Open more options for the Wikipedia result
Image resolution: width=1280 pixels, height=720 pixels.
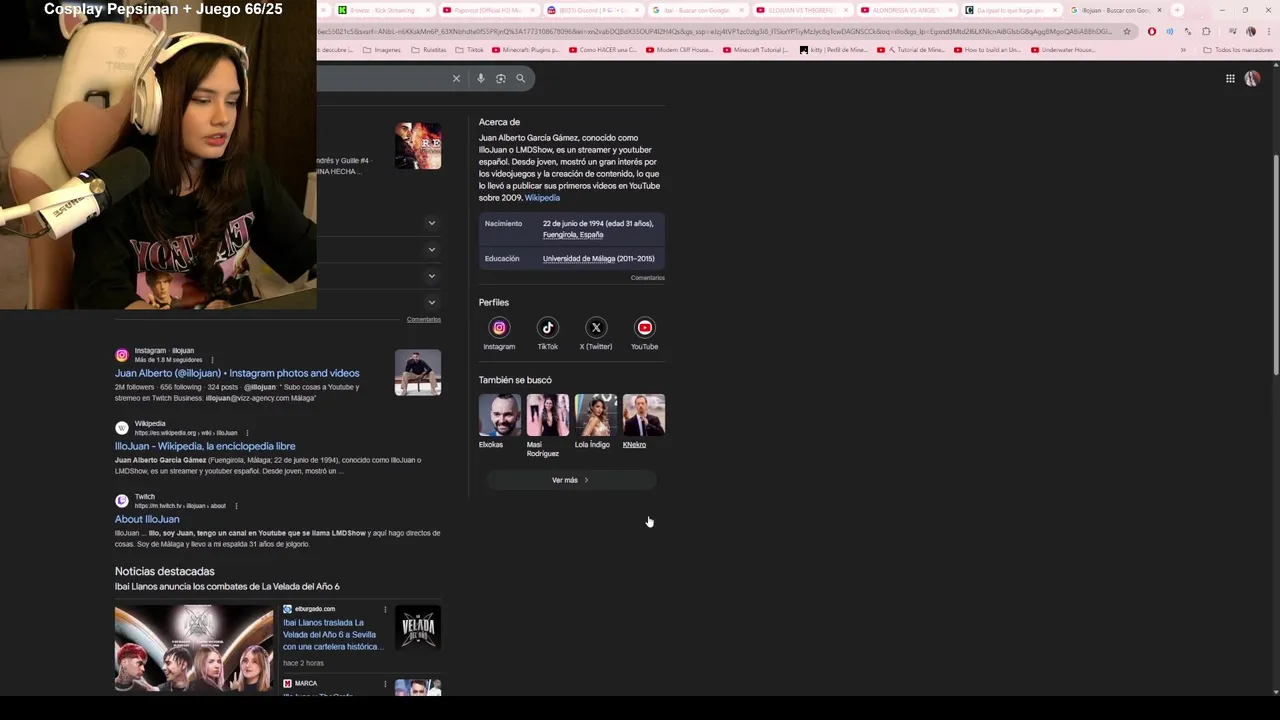(247, 433)
